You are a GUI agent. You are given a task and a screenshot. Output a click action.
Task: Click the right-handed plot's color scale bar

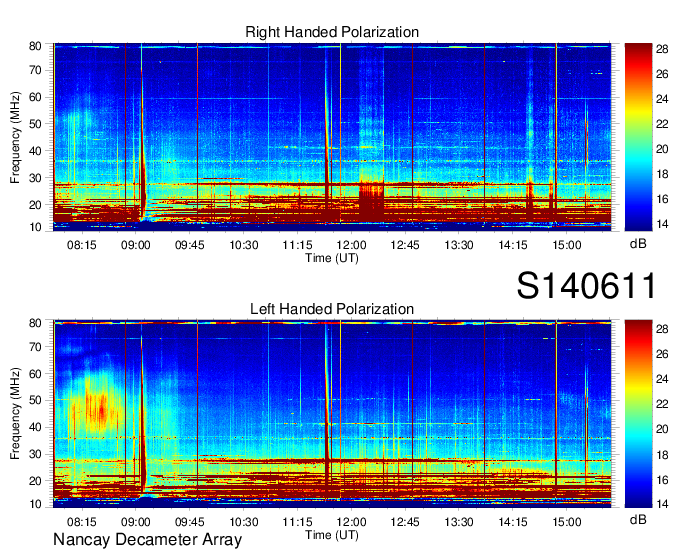(638, 137)
